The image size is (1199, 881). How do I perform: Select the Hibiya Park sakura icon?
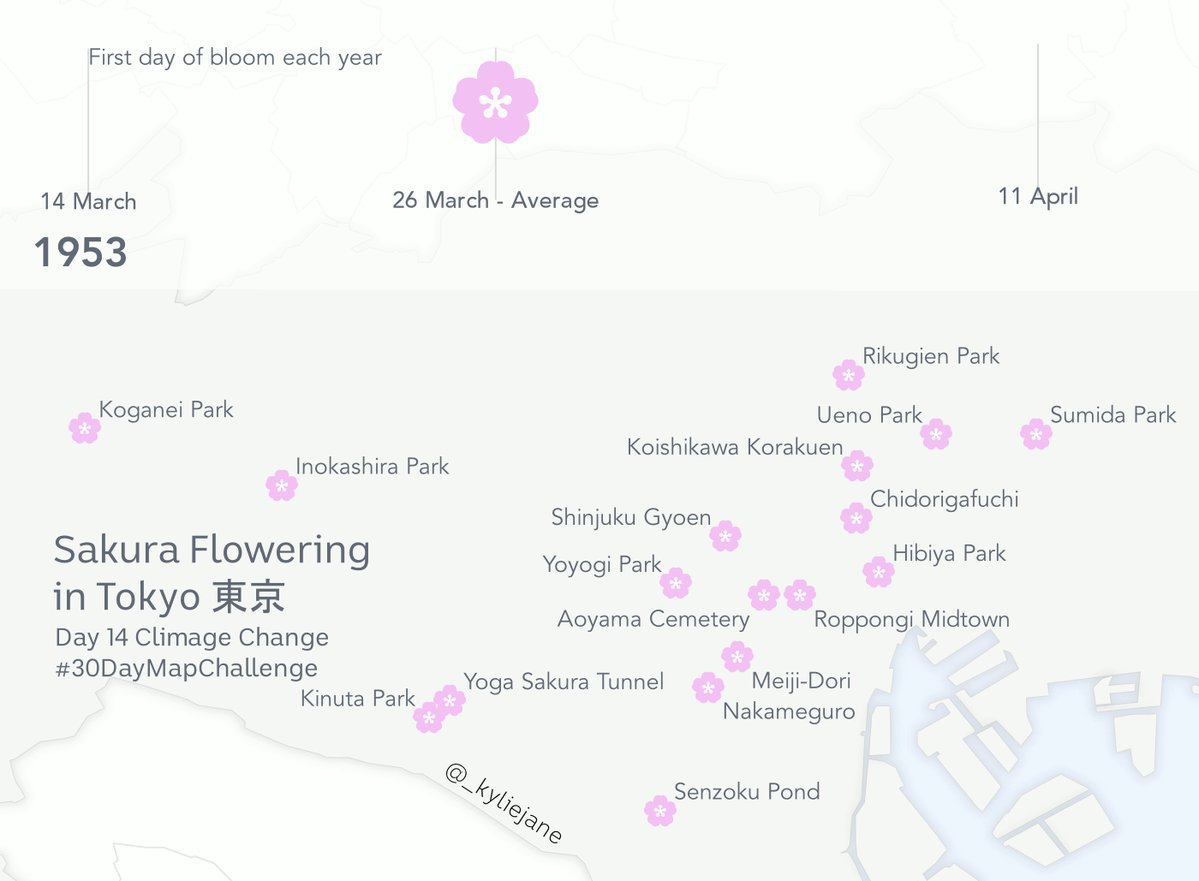point(879,572)
